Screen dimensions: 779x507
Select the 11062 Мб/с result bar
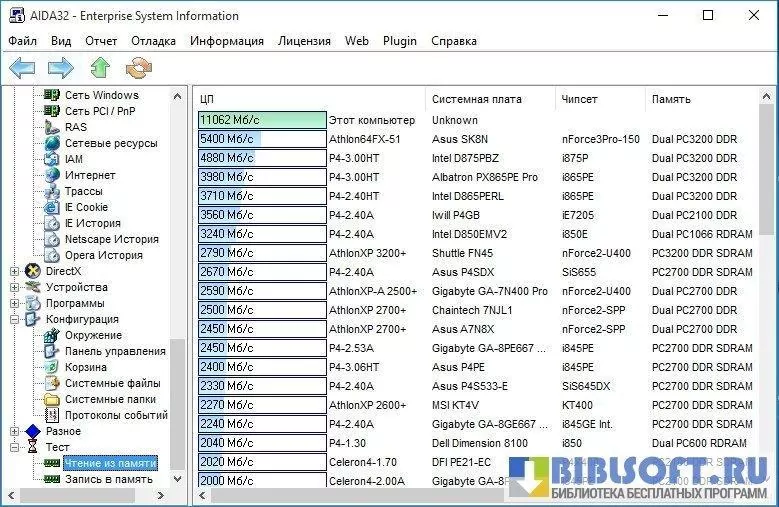(x=262, y=120)
